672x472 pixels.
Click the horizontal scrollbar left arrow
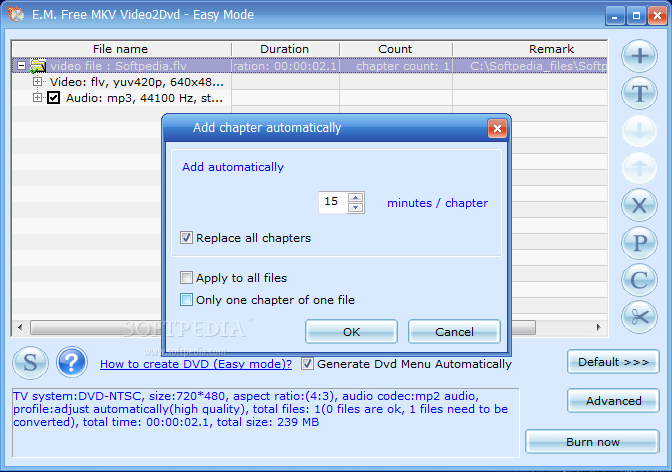(x=20, y=328)
